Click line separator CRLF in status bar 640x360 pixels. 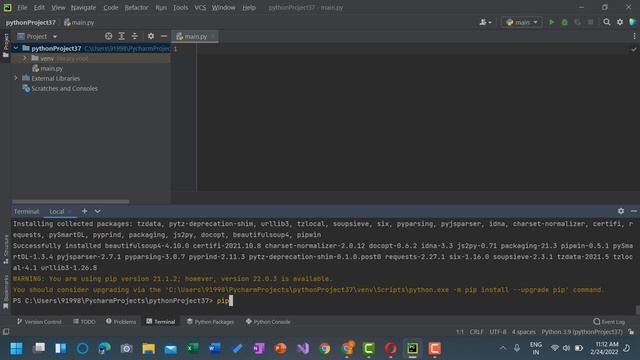click(476, 332)
